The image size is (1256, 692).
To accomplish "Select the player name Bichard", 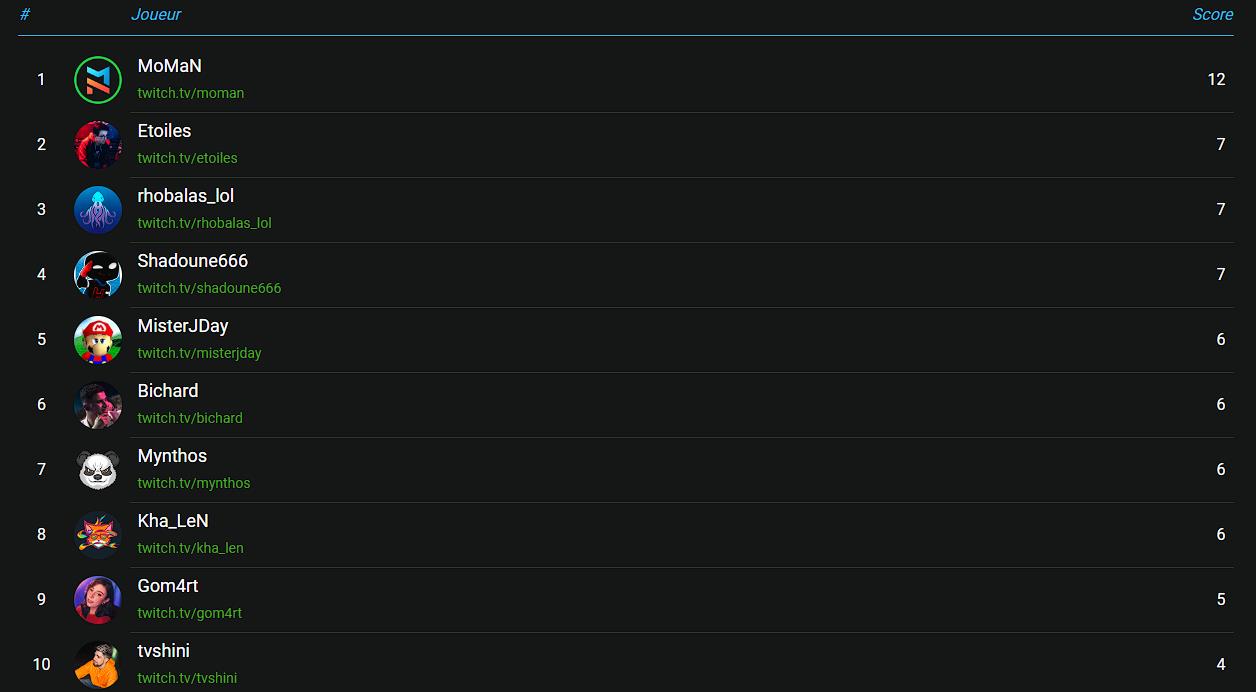I will click(x=168, y=391).
